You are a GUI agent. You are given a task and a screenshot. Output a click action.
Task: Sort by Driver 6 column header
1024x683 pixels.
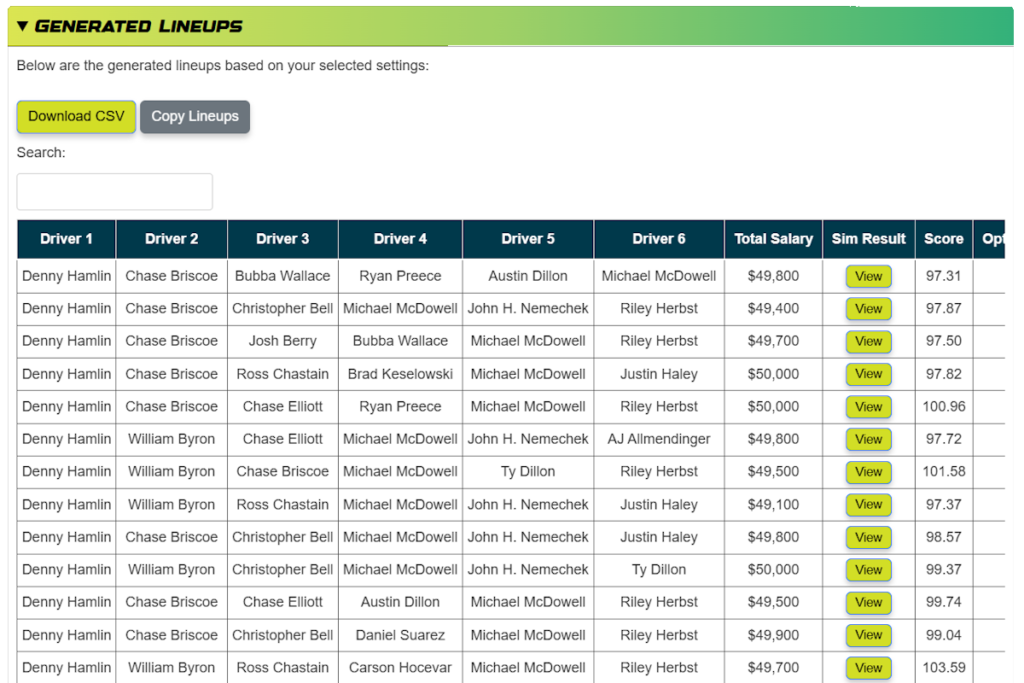coord(659,239)
